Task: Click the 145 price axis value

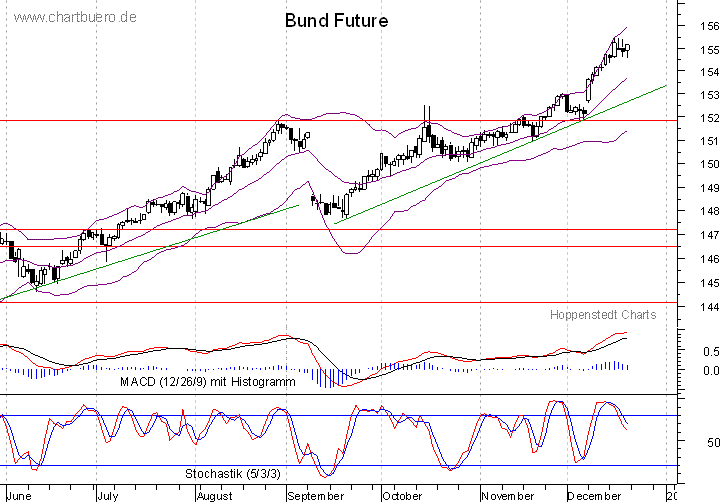Action: 709,283
